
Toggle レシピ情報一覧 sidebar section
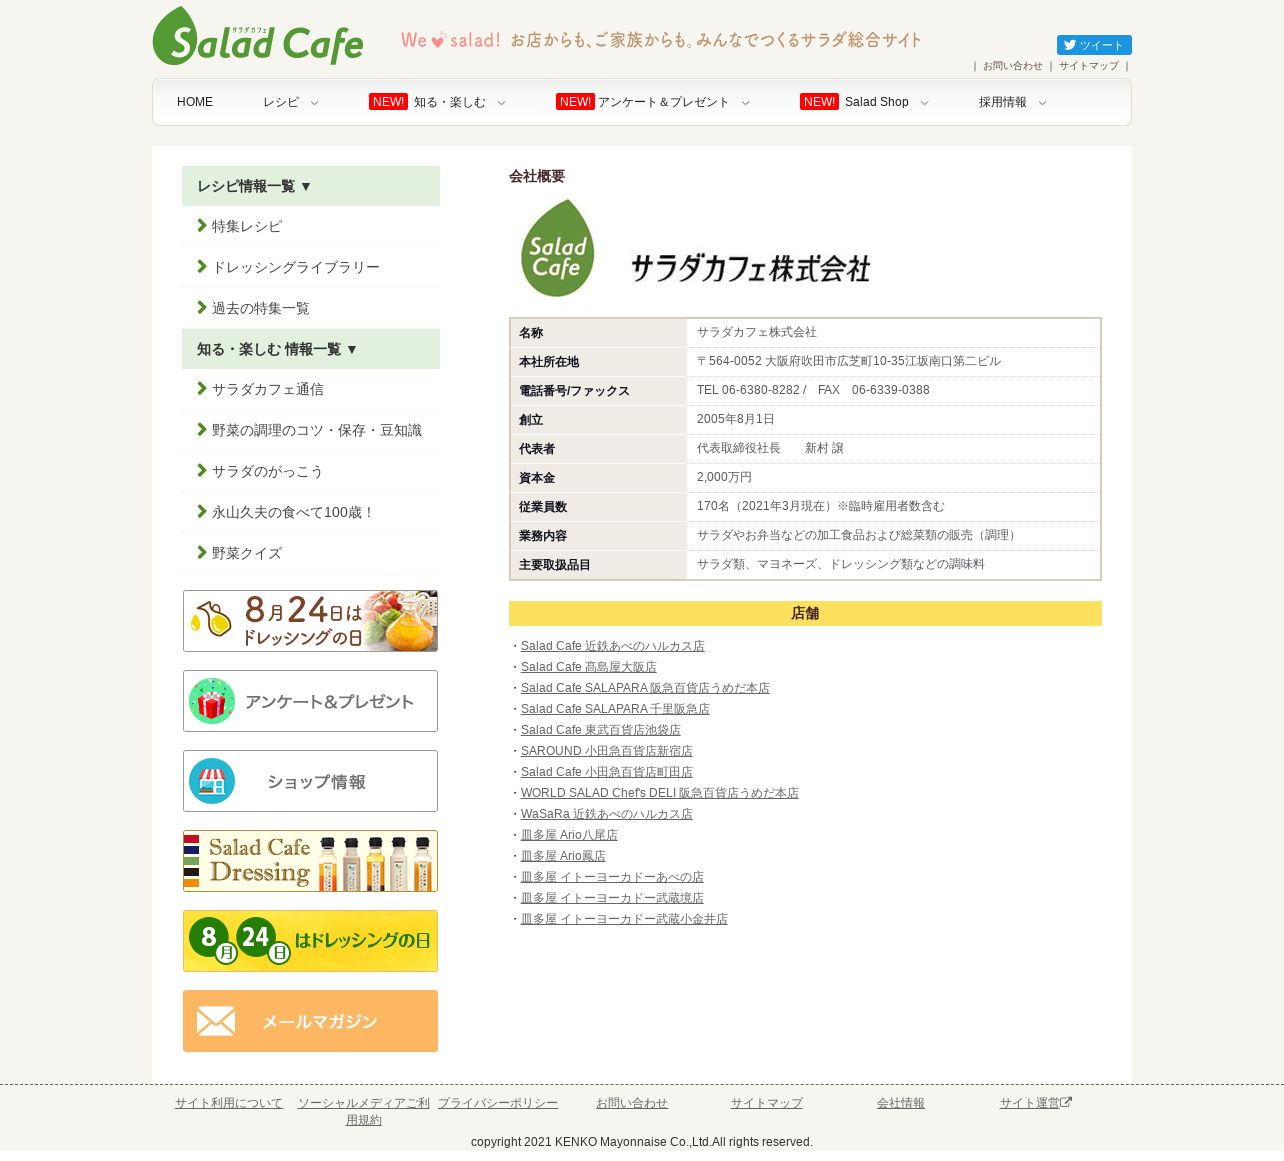tap(311, 186)
